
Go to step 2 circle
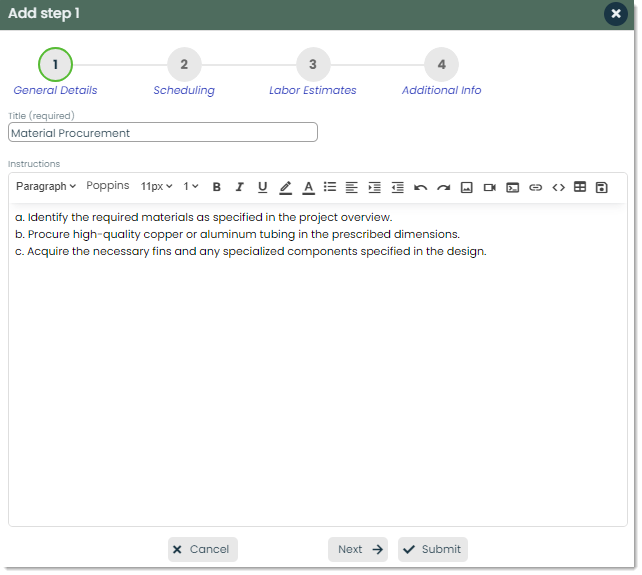(x=184, y=64)
